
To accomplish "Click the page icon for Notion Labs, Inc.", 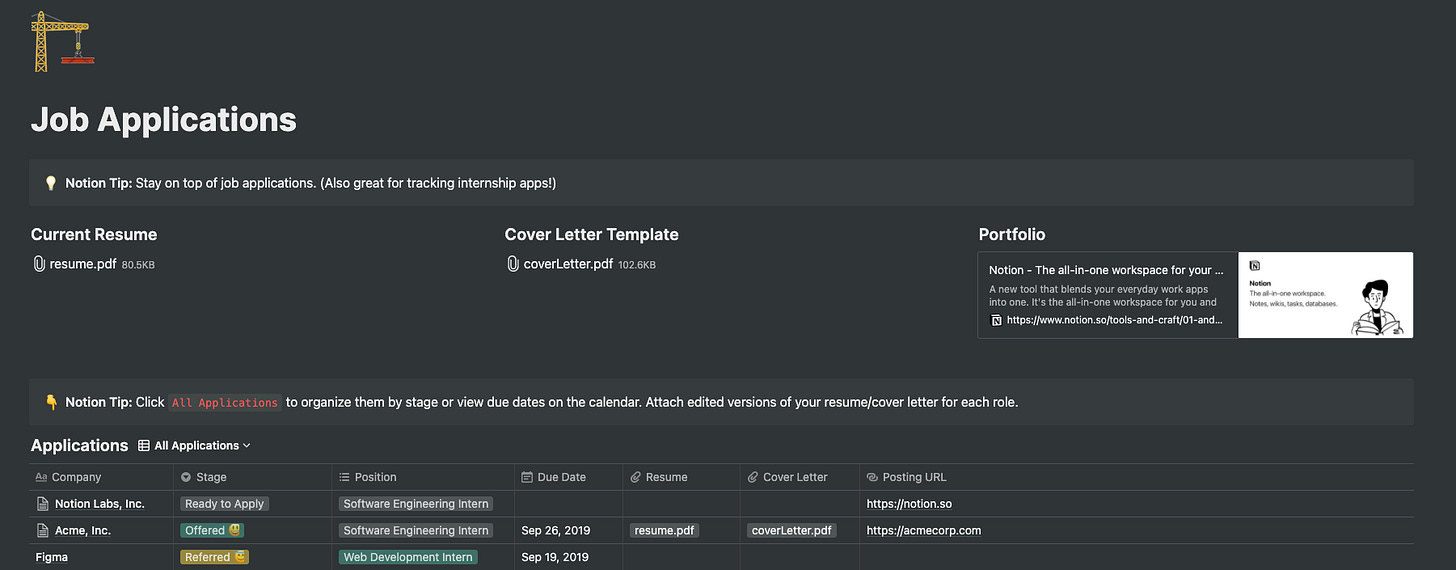I will (x=42, y=504).
